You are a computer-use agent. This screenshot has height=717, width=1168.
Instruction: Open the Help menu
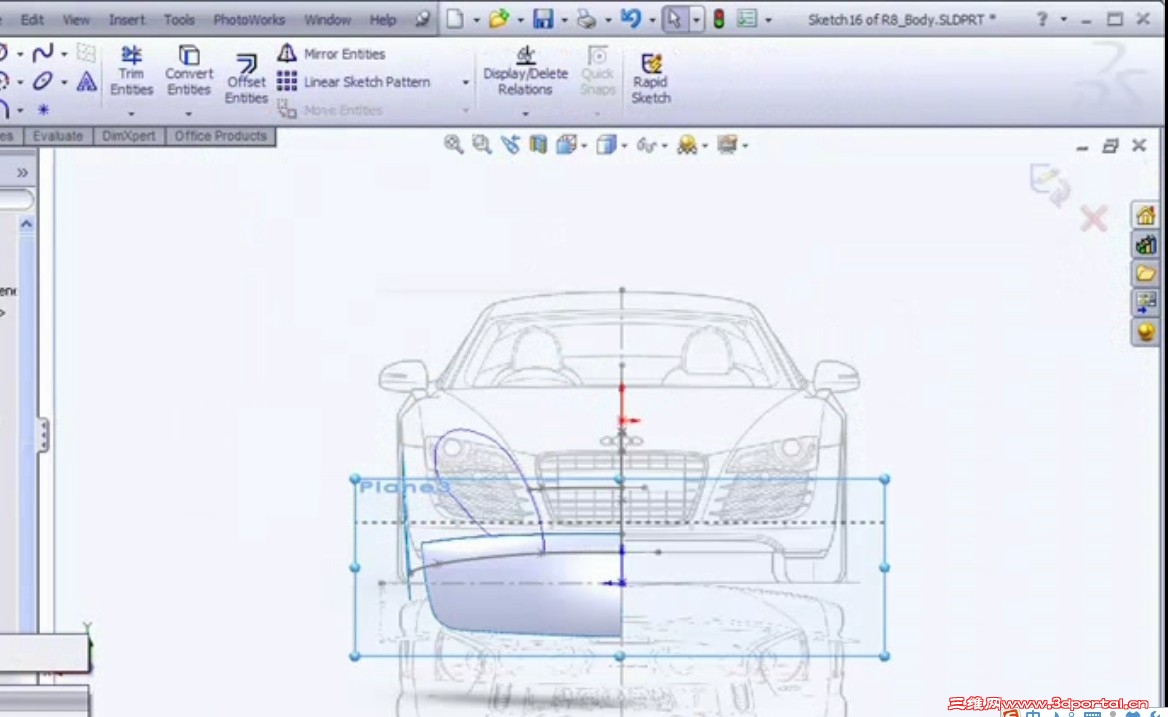(383, 20)
